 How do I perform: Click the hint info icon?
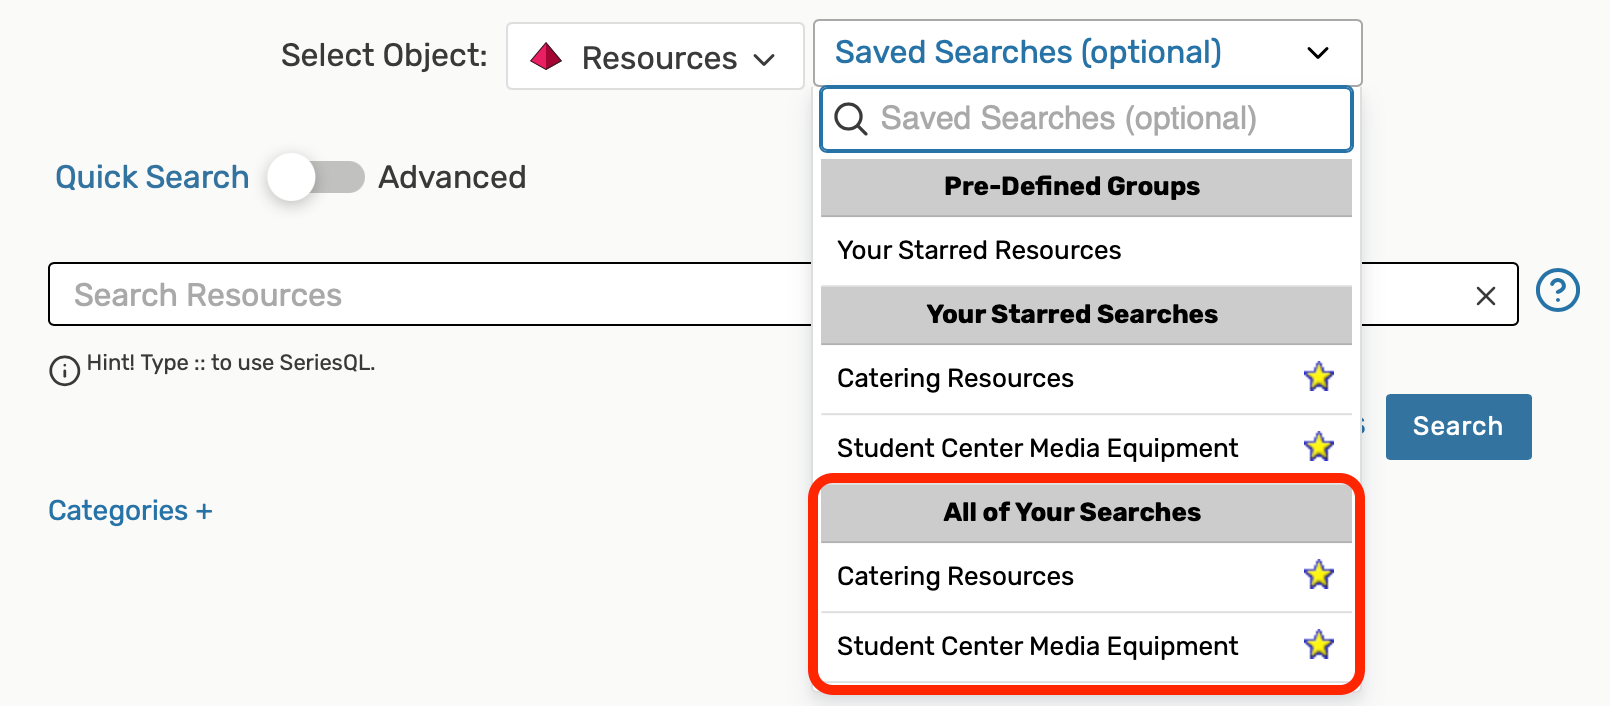click(x=65, y=371)
